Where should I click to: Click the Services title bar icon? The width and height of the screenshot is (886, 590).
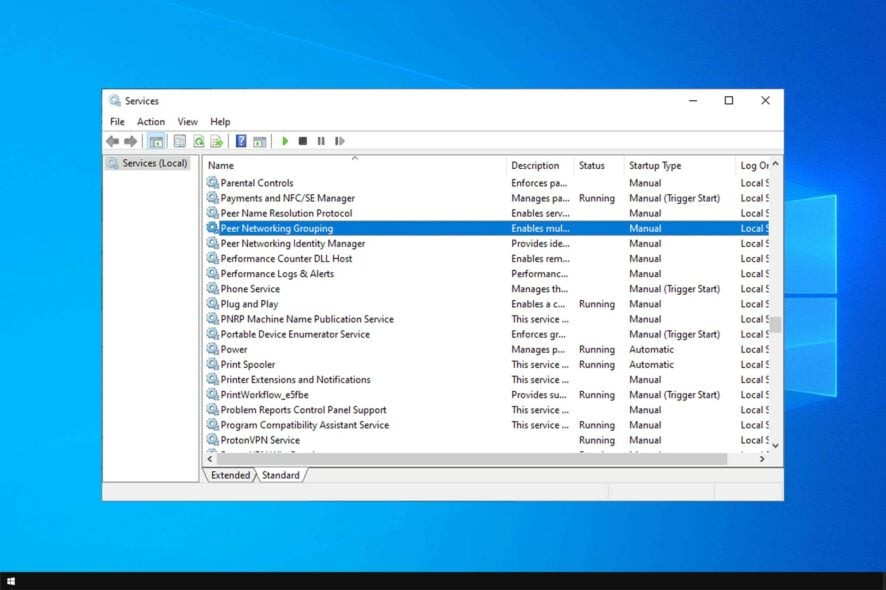tap(115, 101)
